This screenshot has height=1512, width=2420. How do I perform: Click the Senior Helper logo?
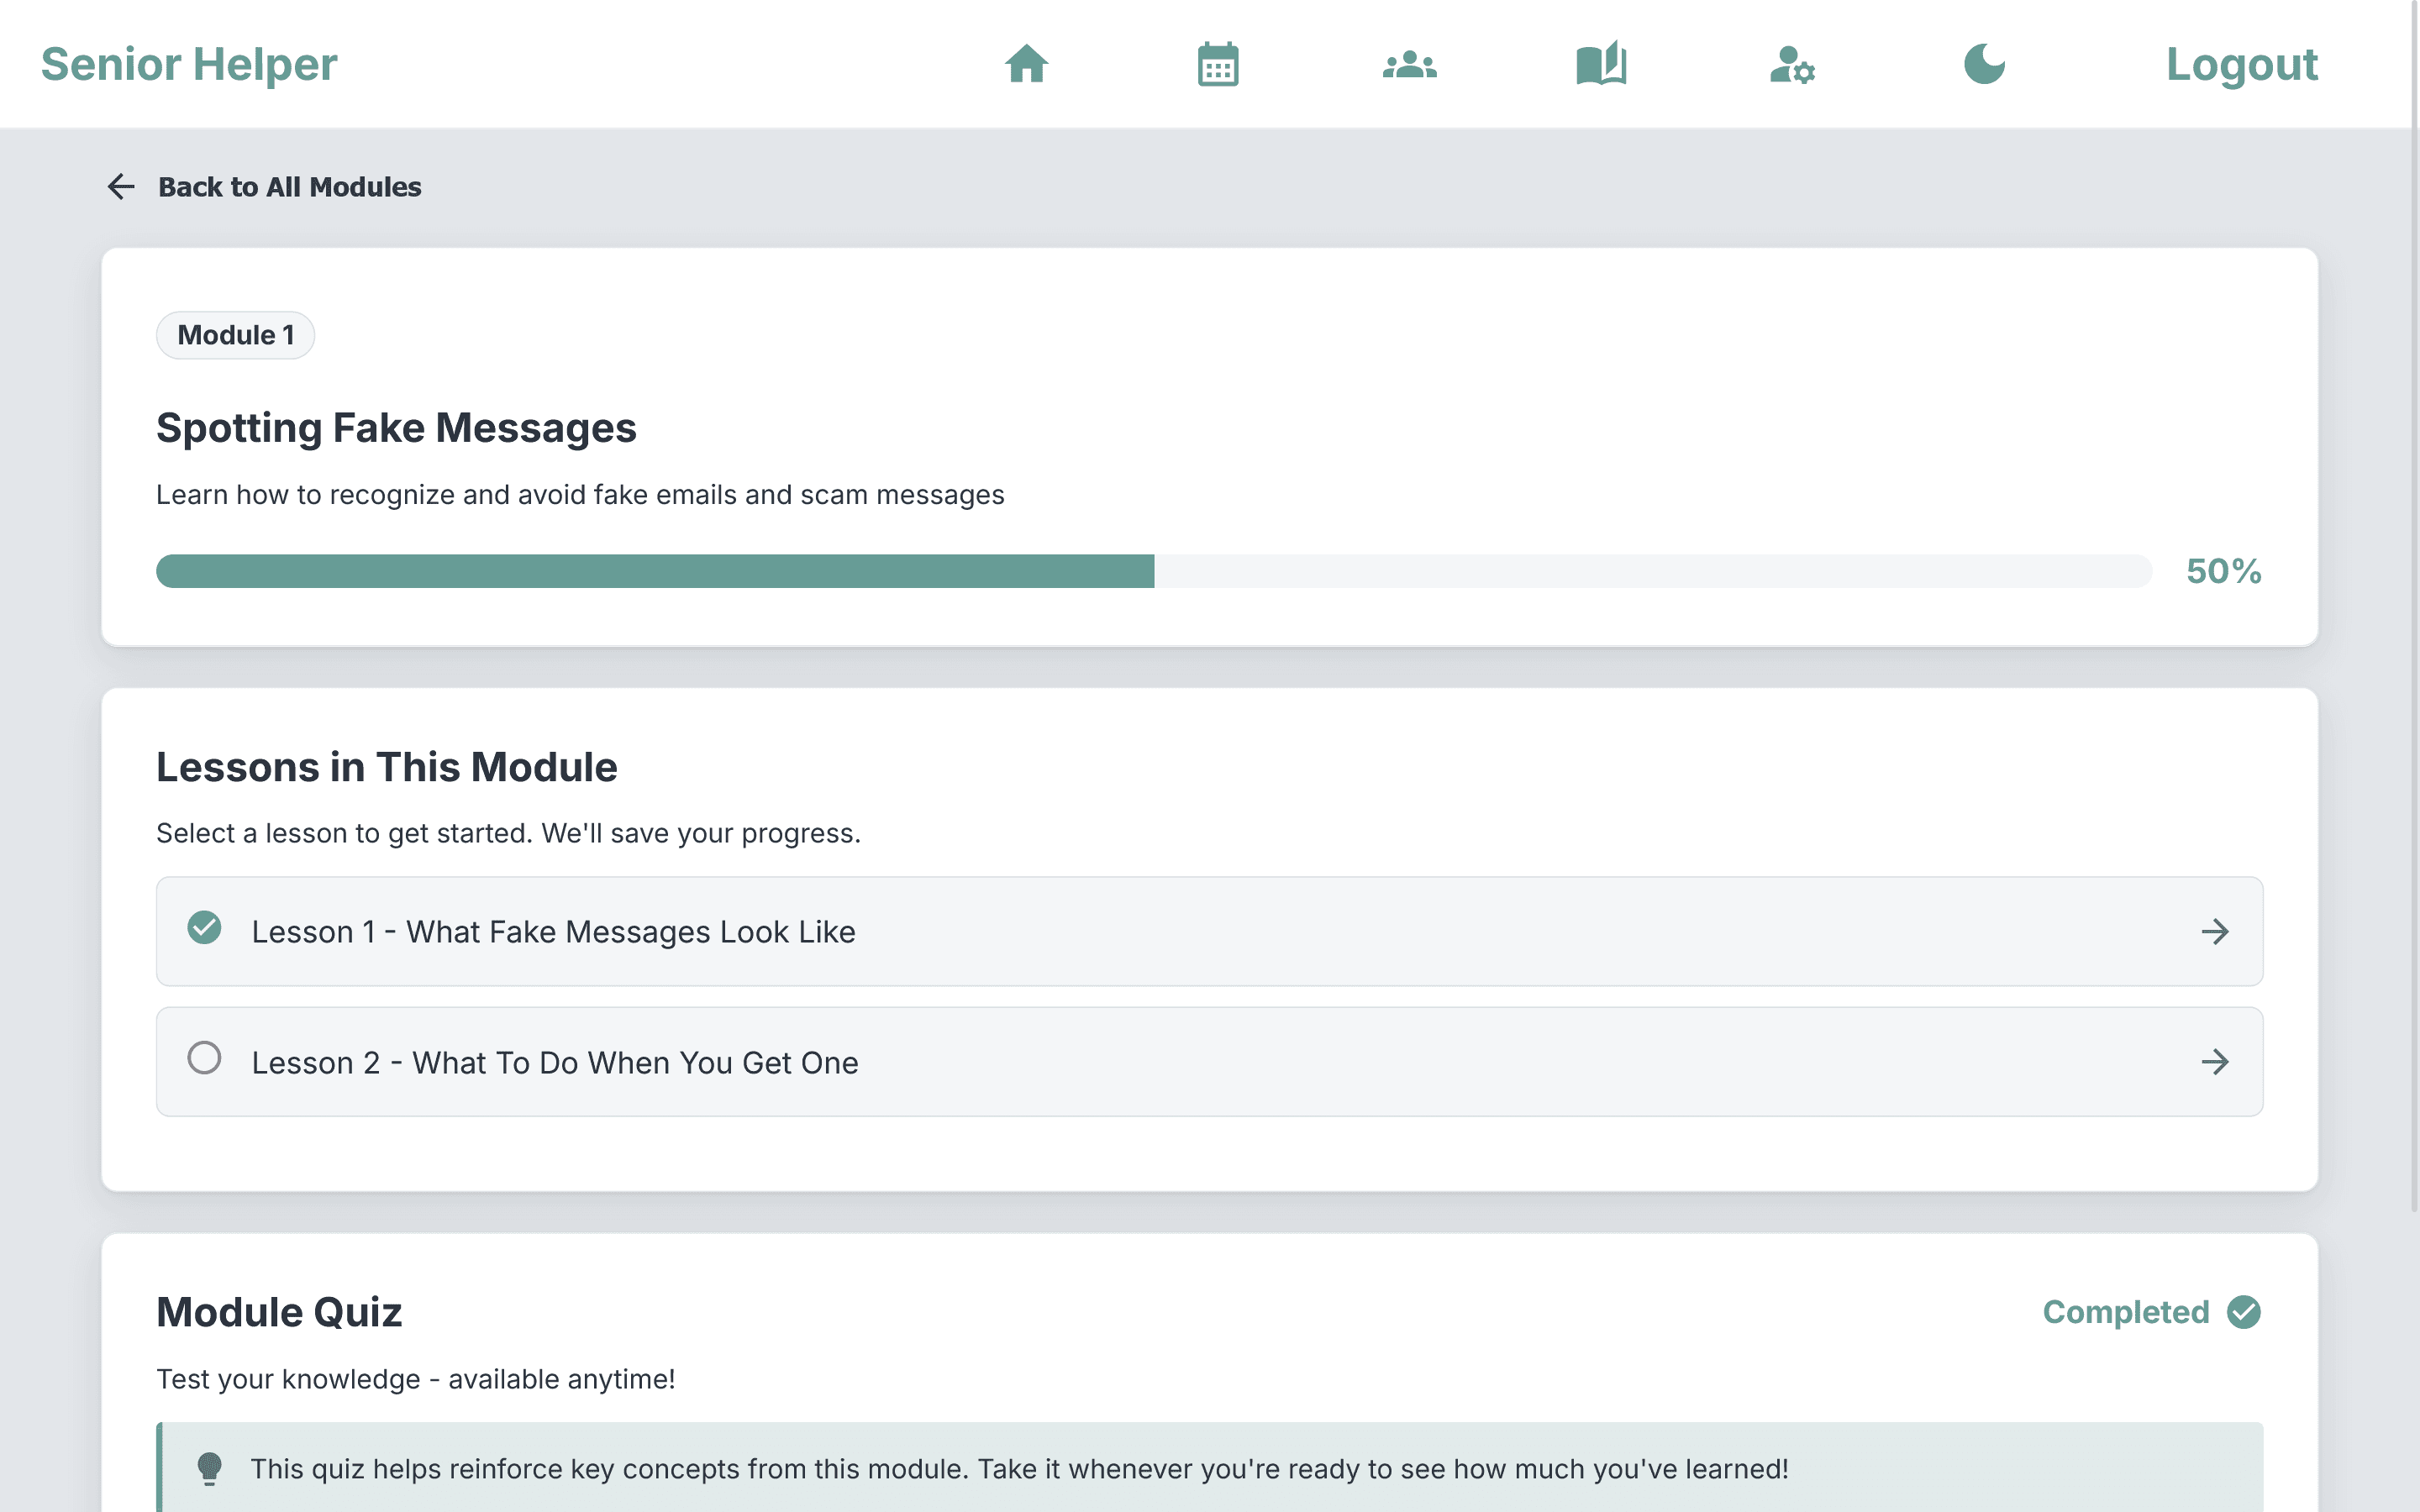tap(189, 64)
